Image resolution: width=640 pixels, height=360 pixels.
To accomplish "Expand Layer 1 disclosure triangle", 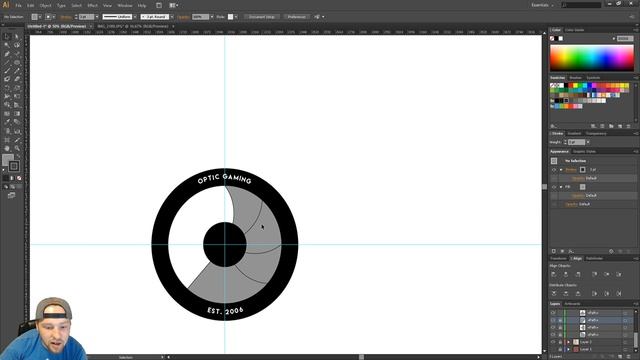I will coord(569,349).
